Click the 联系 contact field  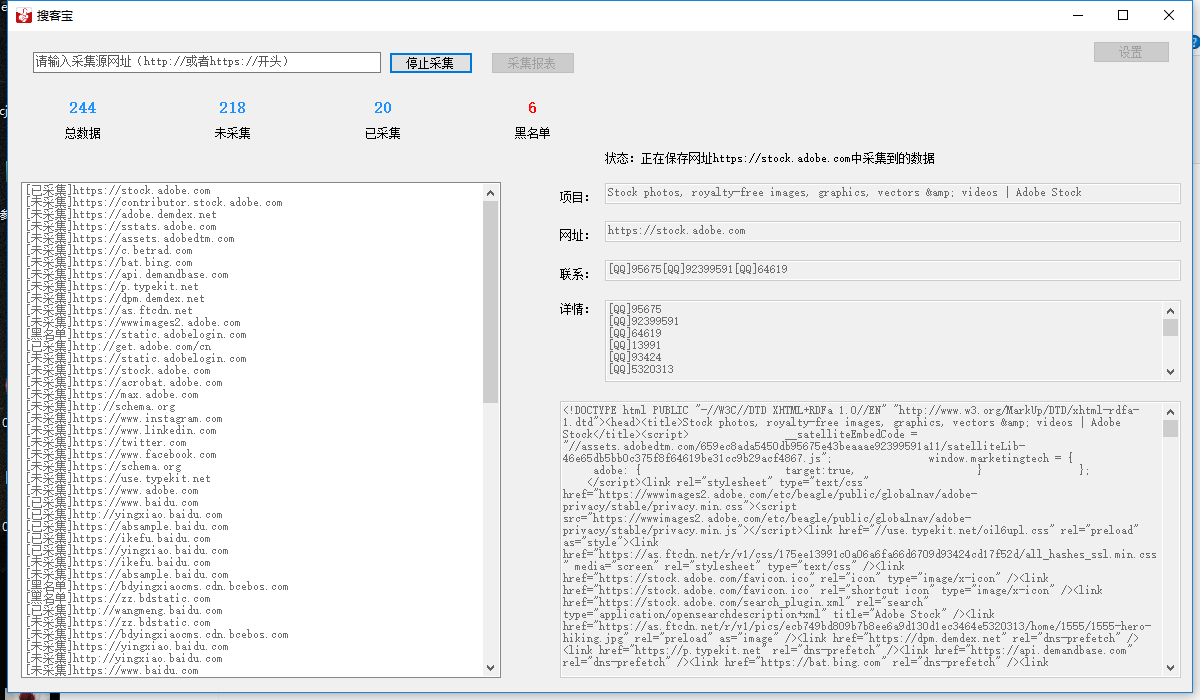(893, 270)
